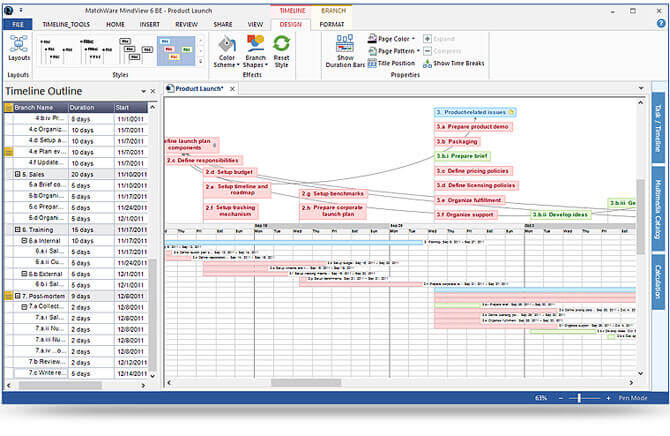Click the outline panel scroll down arrow

click(153, 376)
